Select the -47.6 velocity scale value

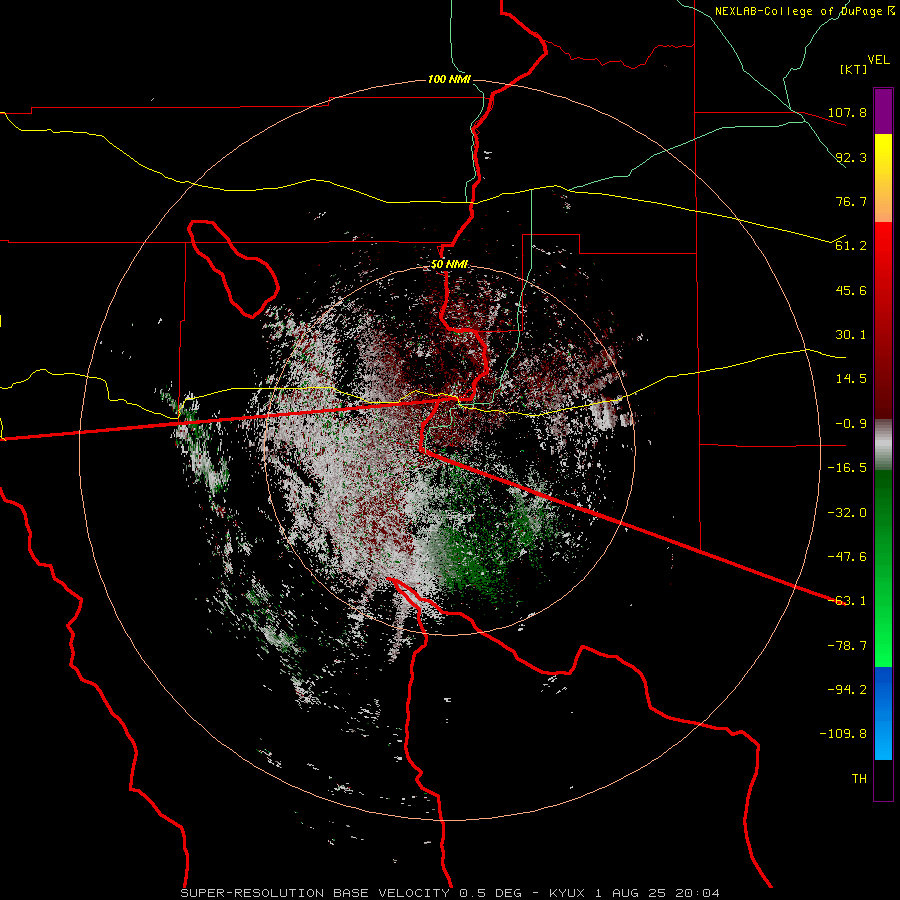click(x=847, y=557)
